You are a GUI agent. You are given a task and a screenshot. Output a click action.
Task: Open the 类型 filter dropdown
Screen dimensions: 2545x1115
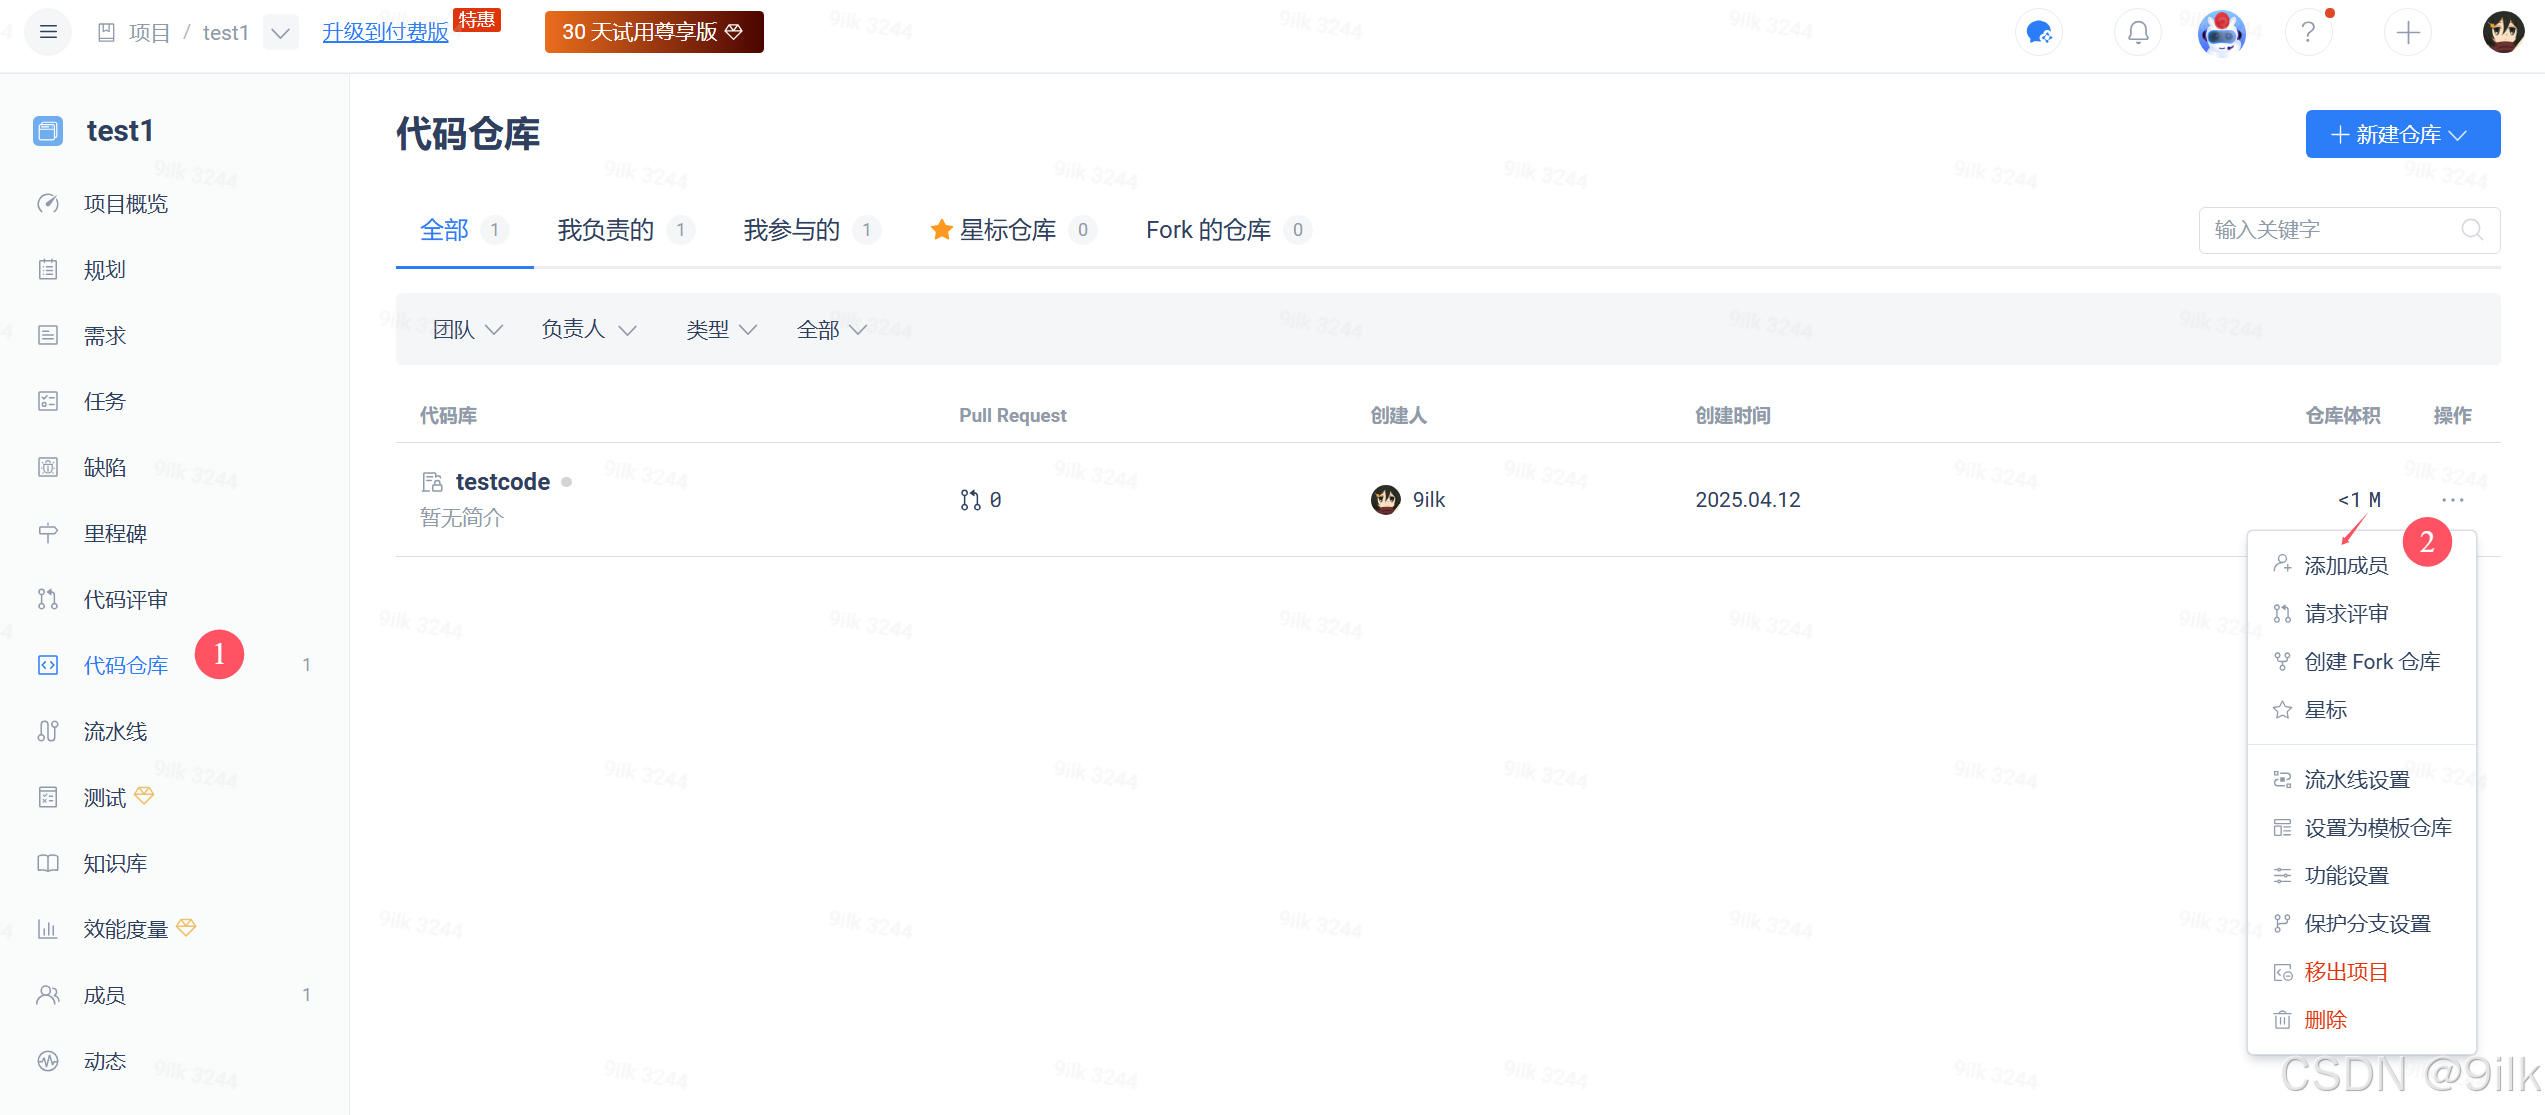click(x=721, y=329)
